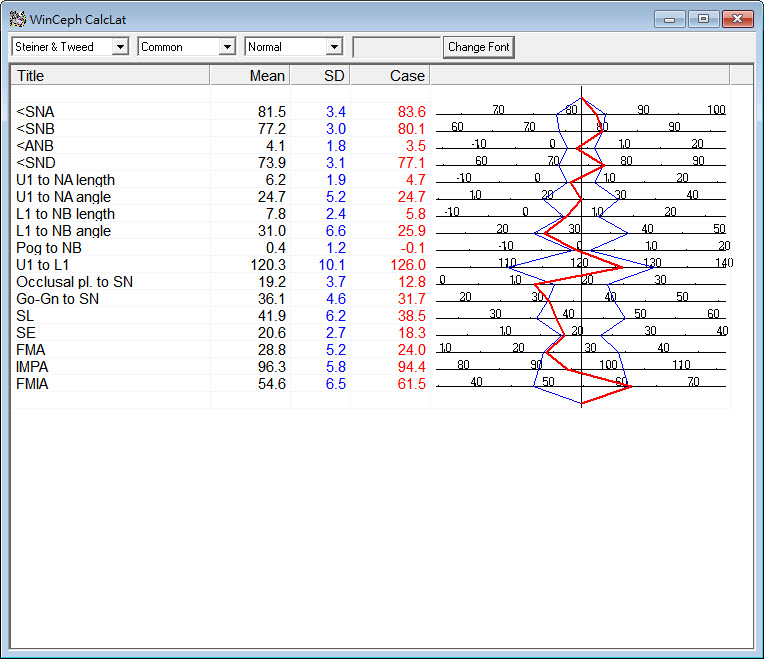The width and height of the screenshot is (764, 659).
Task: Click the case value 38.5
Action: coord(412,316)
